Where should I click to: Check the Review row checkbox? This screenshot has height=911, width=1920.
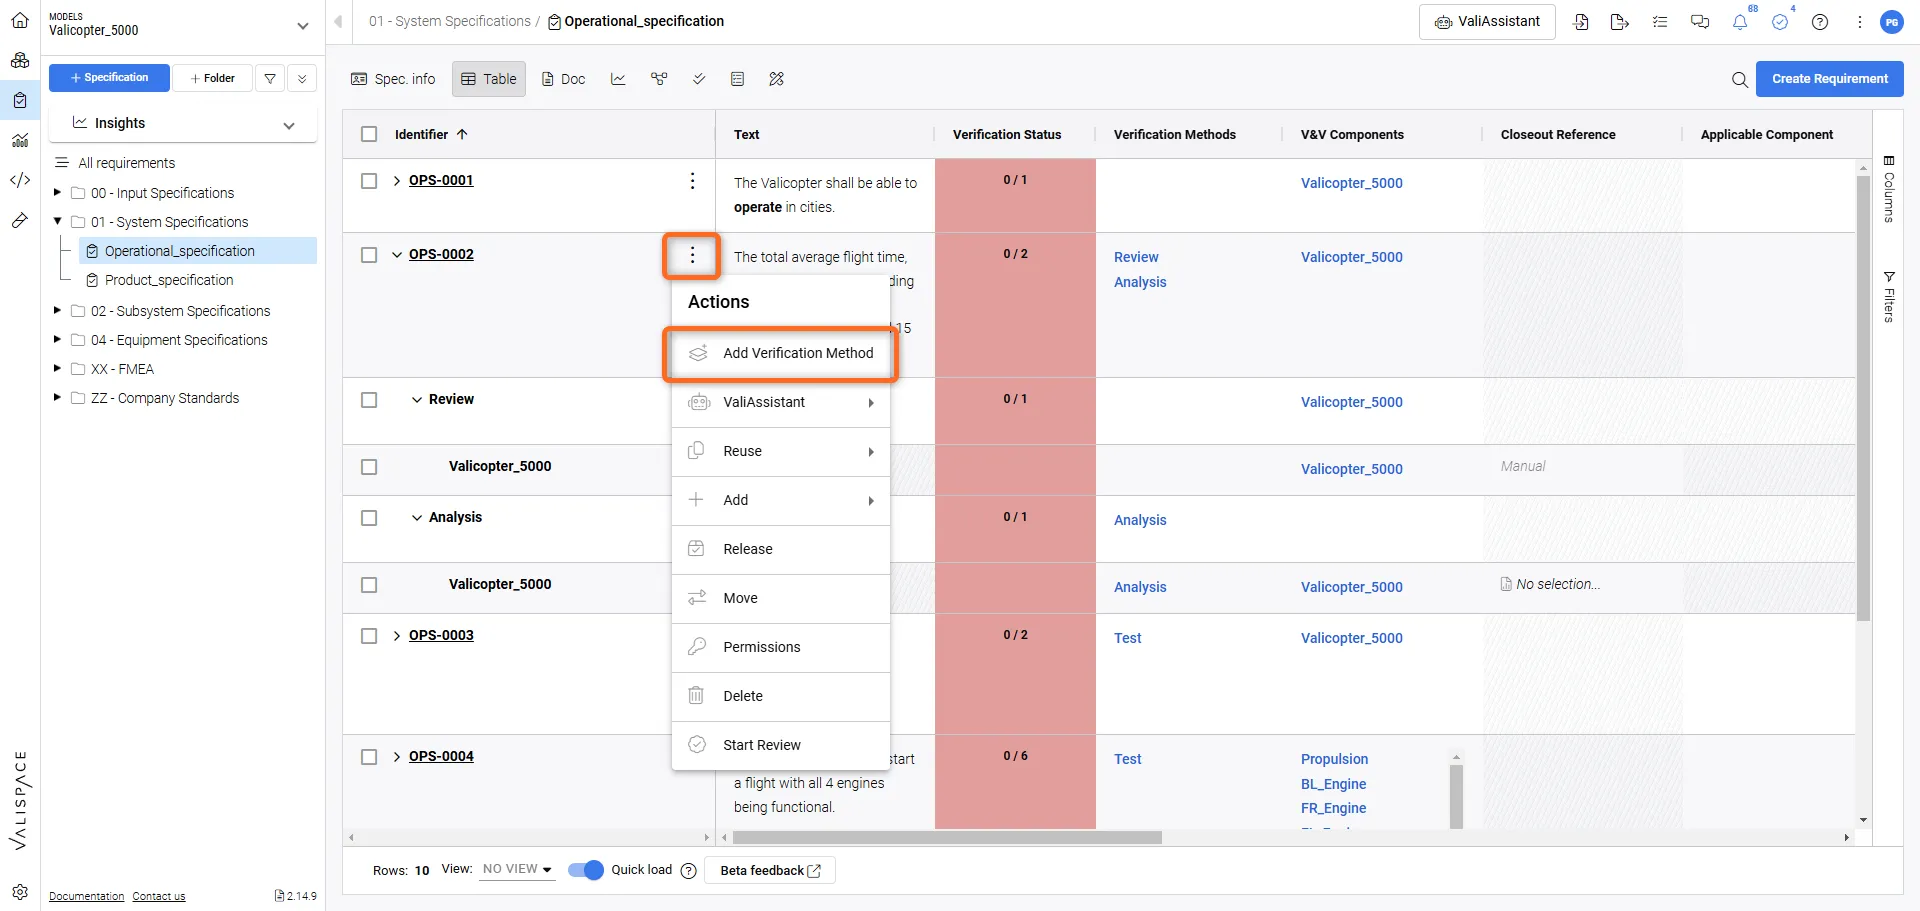[x=369, y=400]
